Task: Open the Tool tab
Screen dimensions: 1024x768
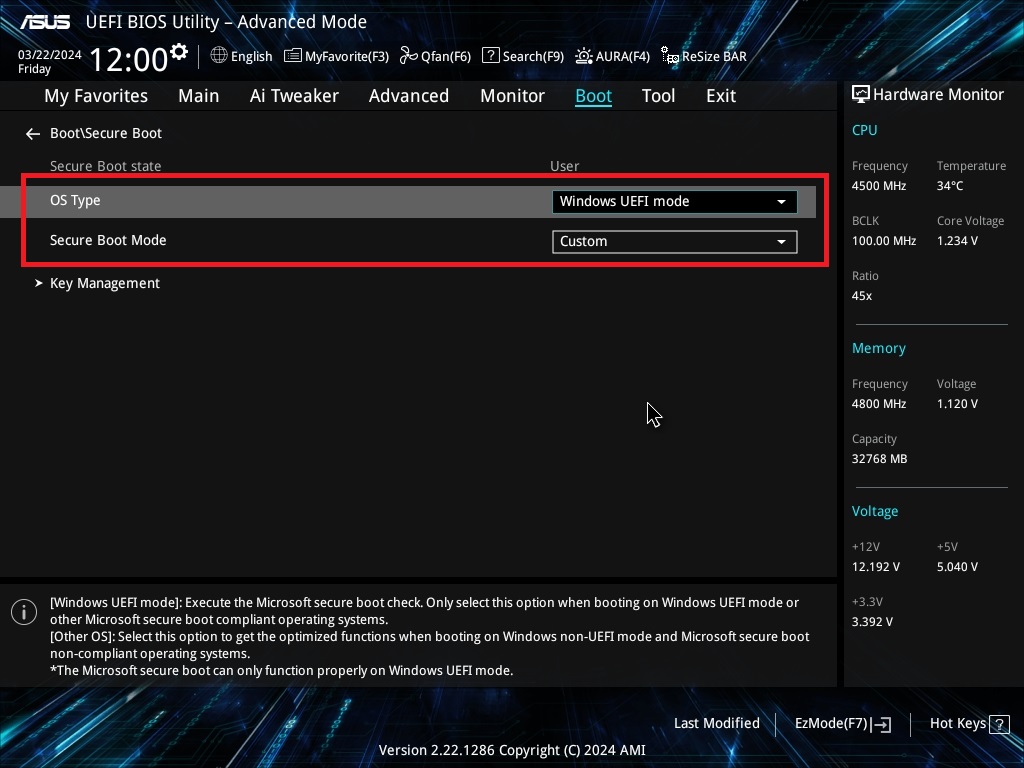Action: click(x=658, y=96)
